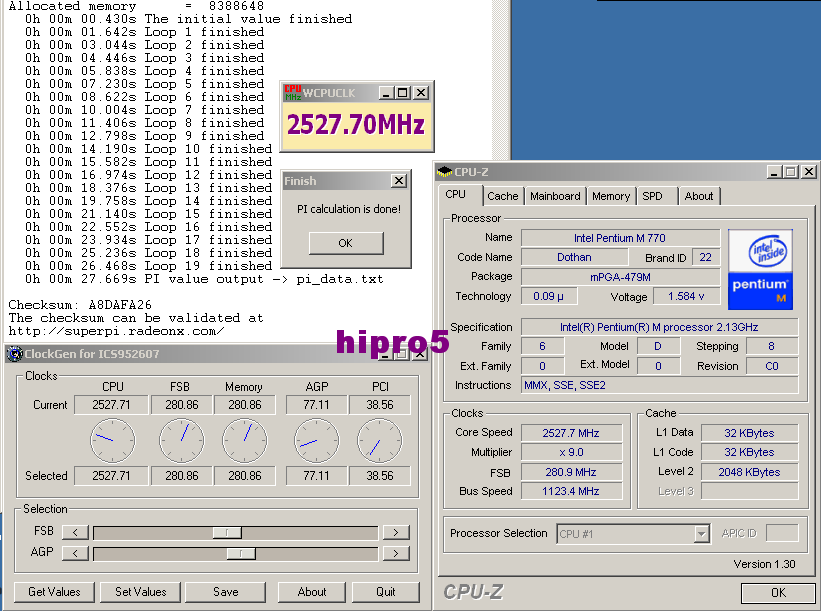Viewport: 821px width, 611px height.
Task: Click the Selected CPU value field
Action: 111,475
